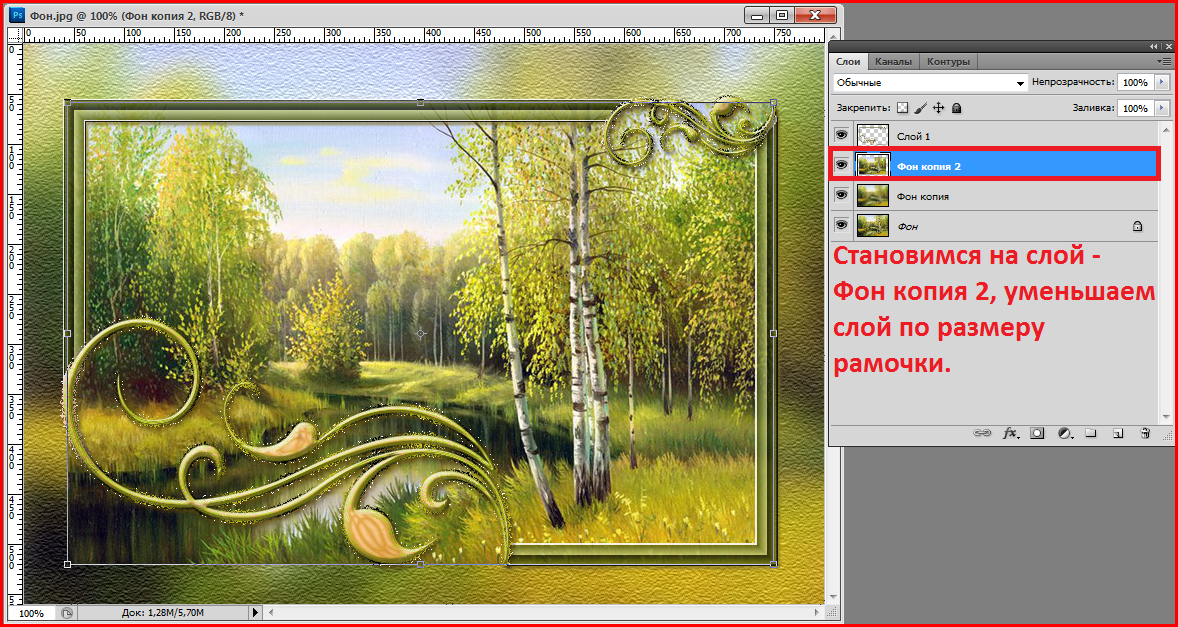This screenshot has height=627, width=1178.
Task: Select the Фон копия layer name
Action: pos(923,196)
